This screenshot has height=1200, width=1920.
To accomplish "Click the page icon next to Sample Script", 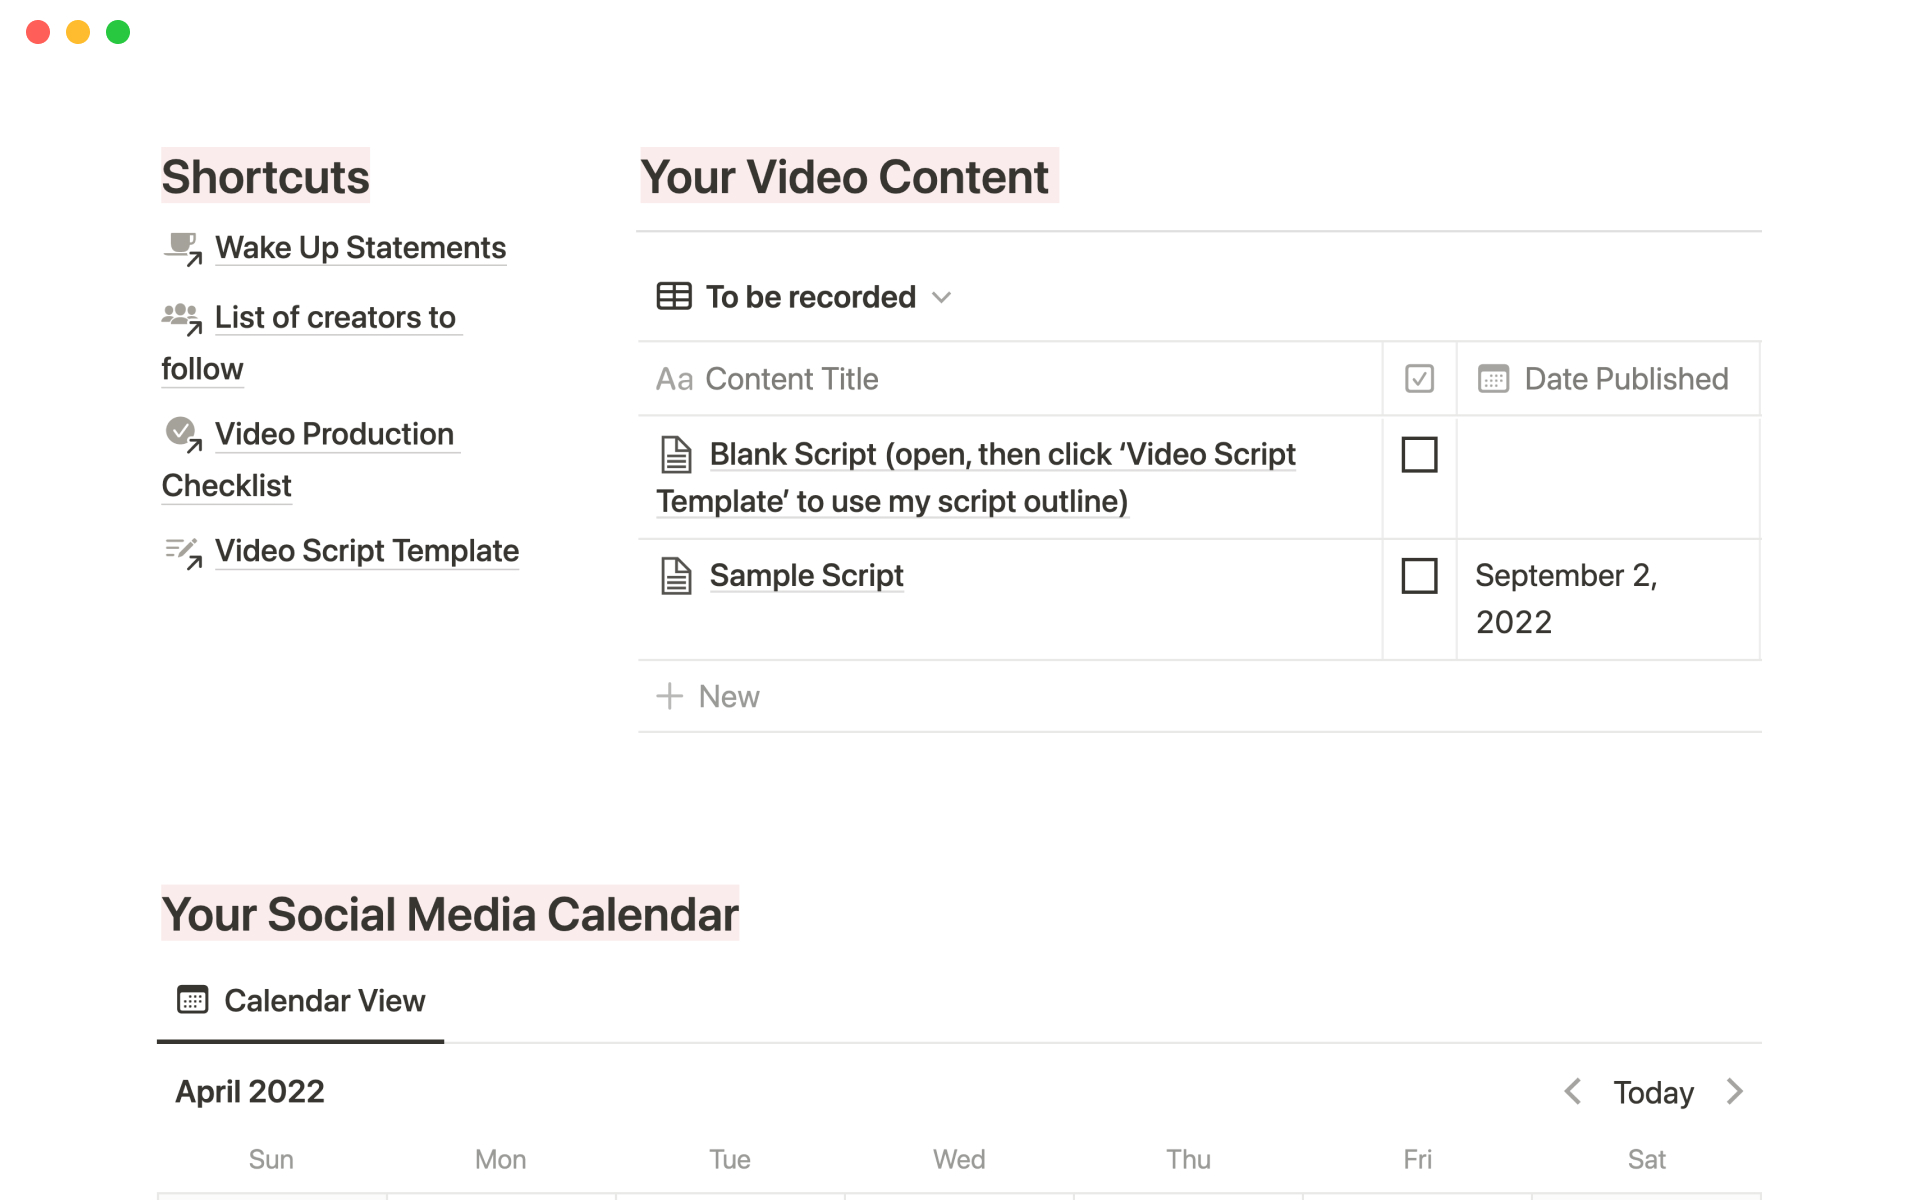I will pyautogui.click(x=676, y=576).
